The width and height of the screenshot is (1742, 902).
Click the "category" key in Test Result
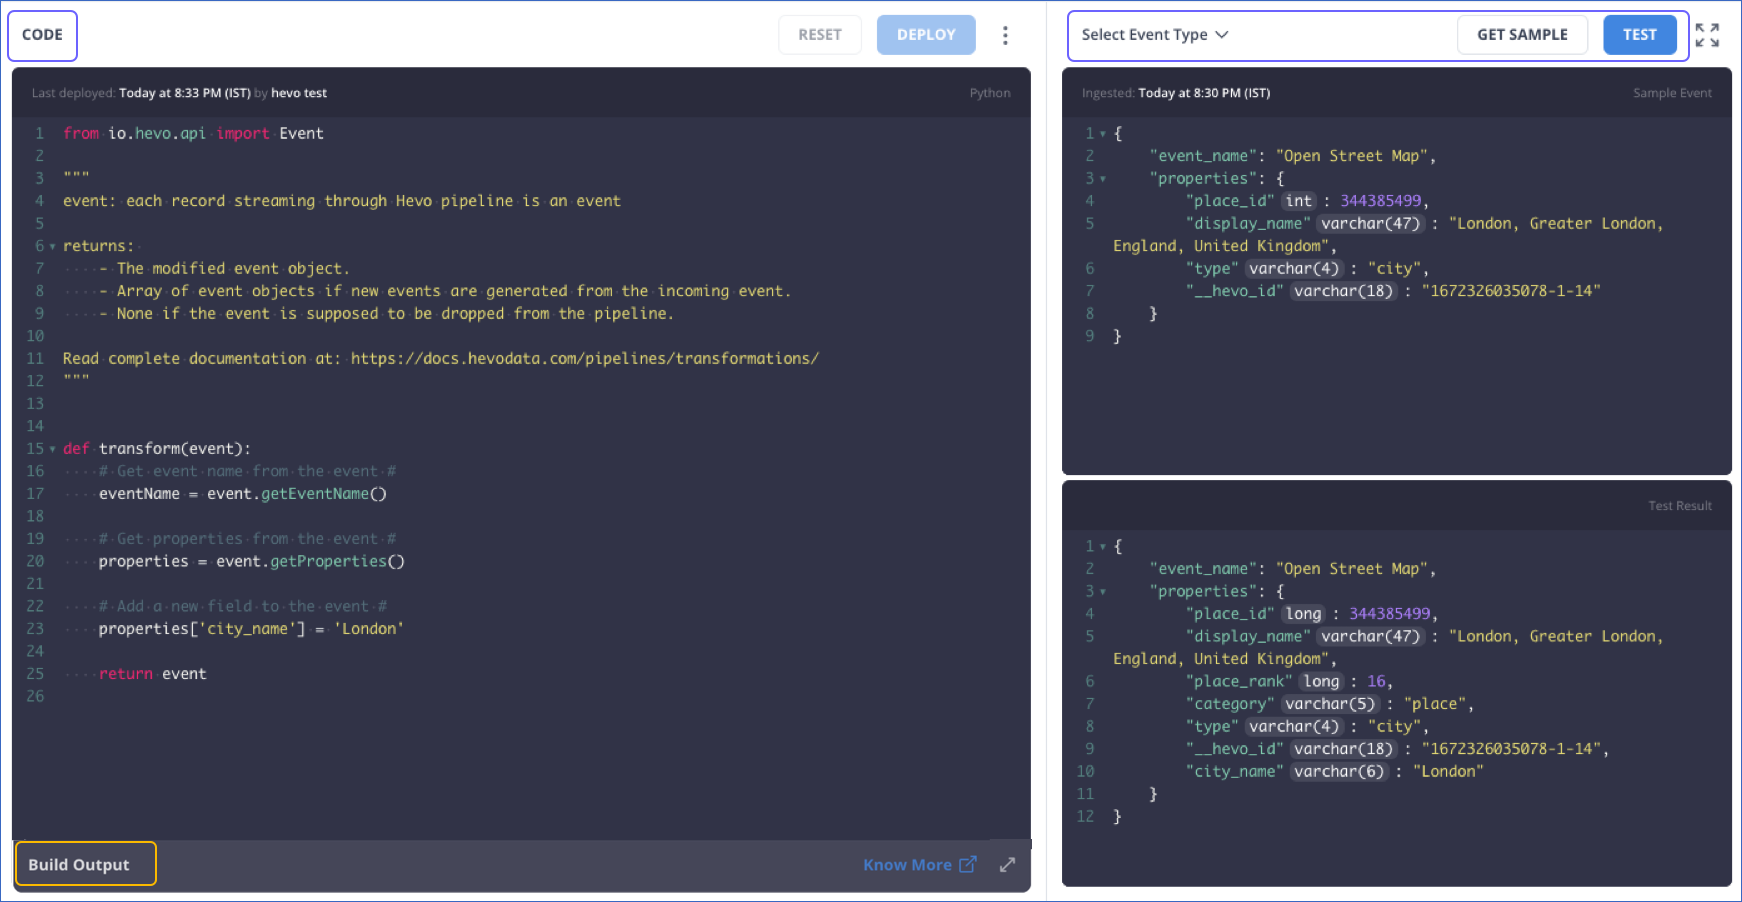click(x=1229, y=704)
